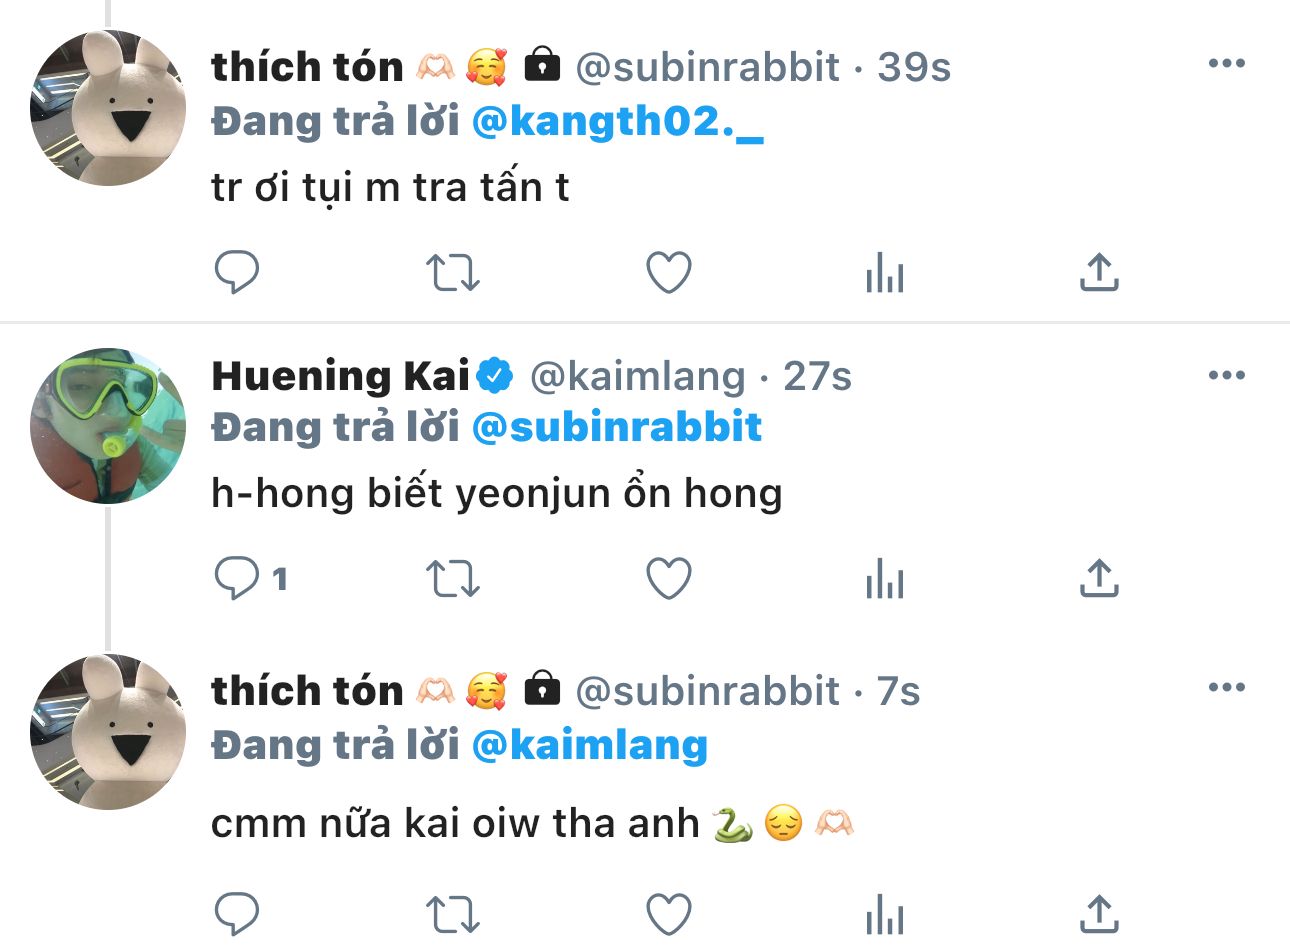Image resolution: width=1290 pixels, height=952 pixels.
Task: Open more options on Huening Kai's tweet
Action: click(1226, 376)
